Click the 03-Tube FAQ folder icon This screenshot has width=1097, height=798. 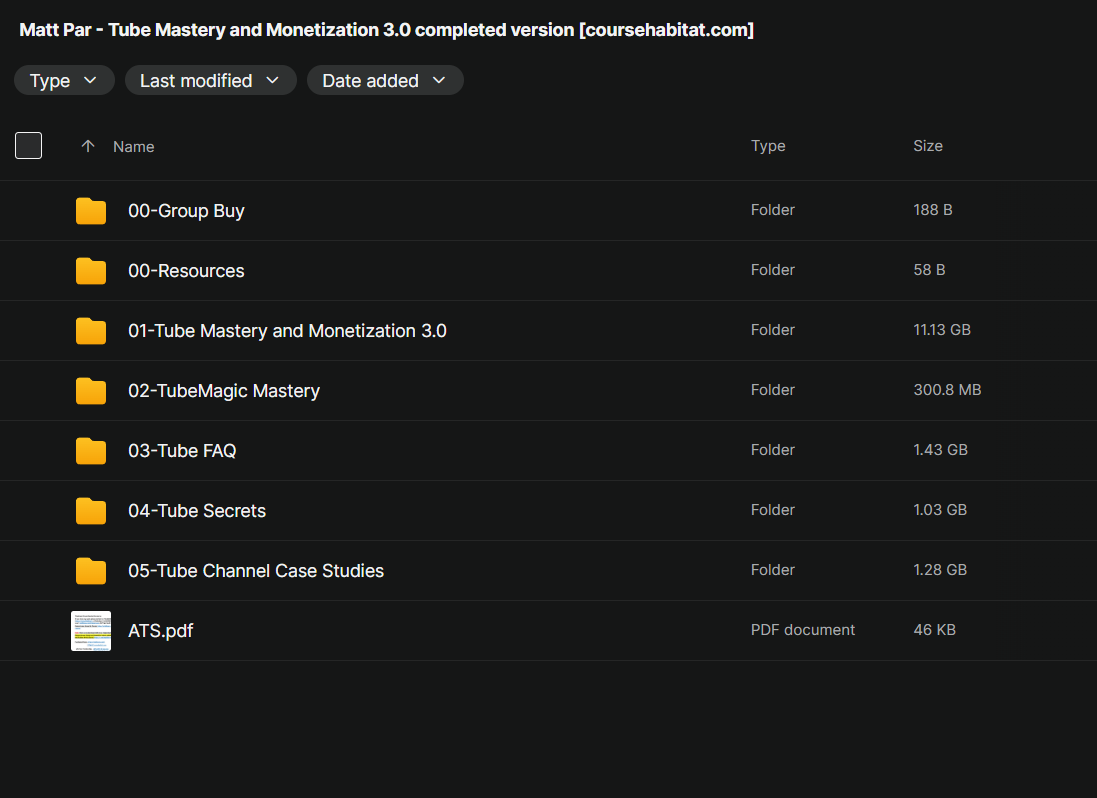tap(91, 451)
